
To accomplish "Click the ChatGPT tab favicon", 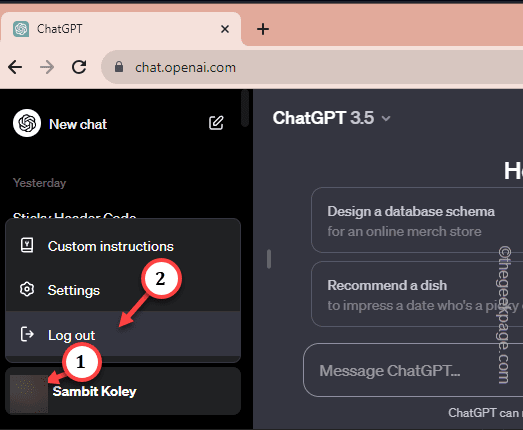I will tap(21, 29).
